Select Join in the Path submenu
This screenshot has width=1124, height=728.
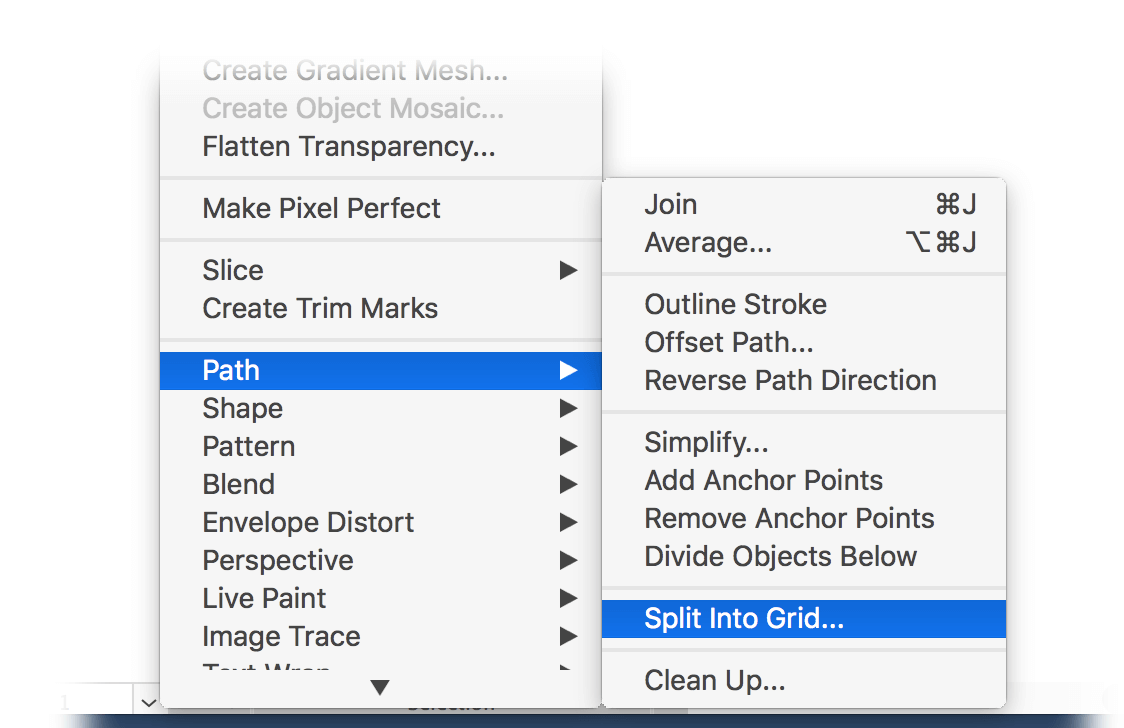click(804, 204)
